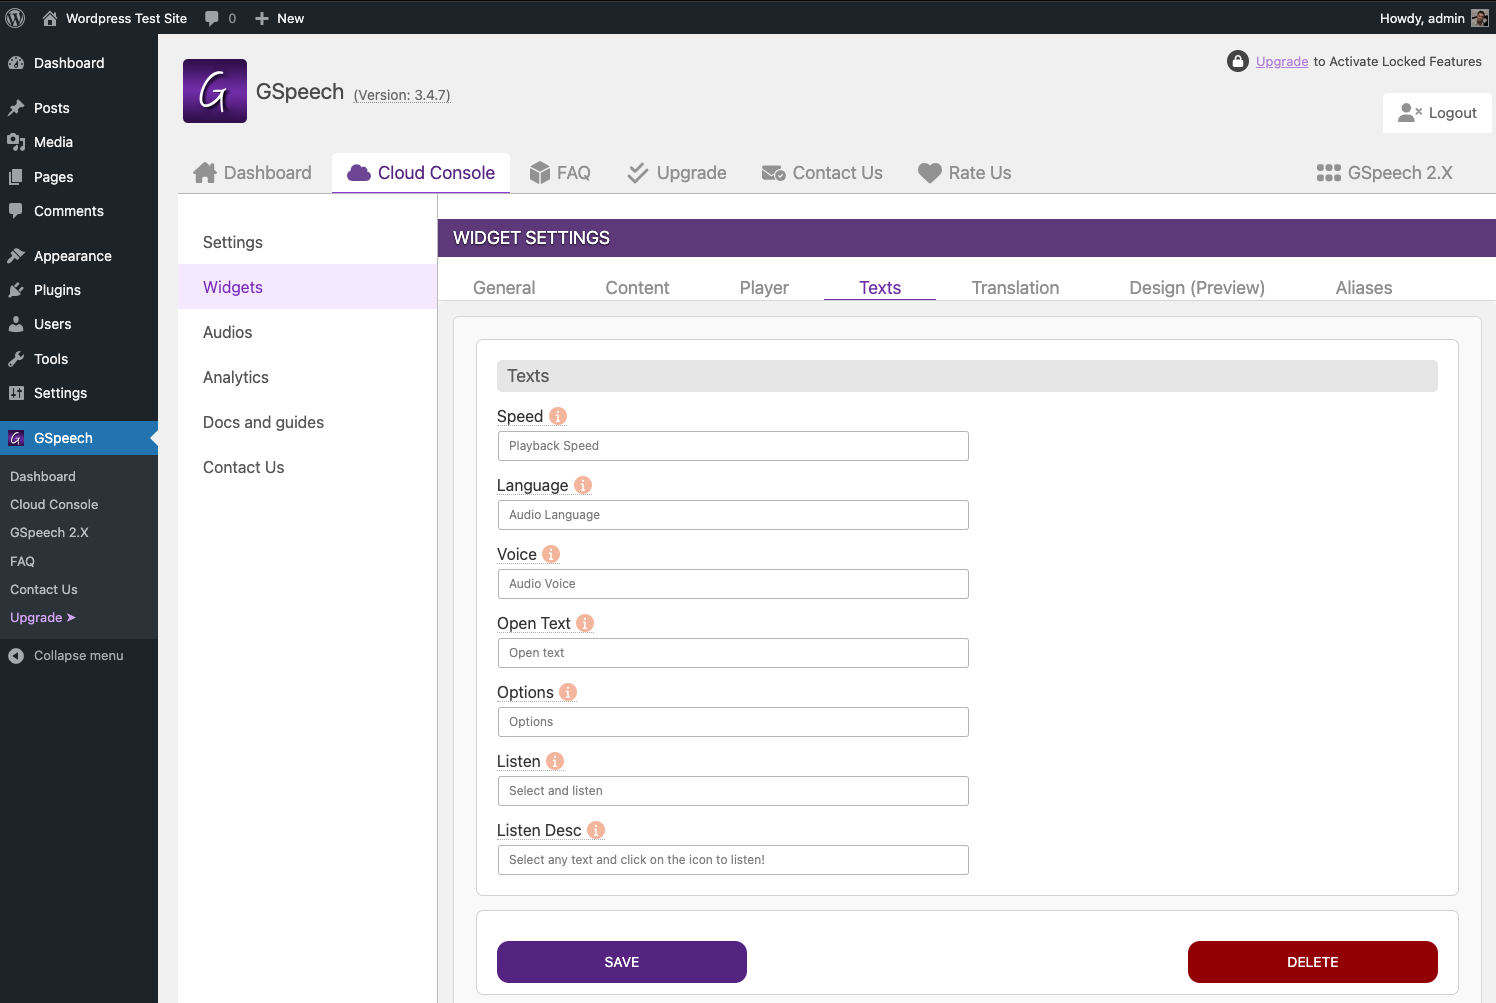Open the Upgrade tab with checkmark
This screenshot has height=1003, width=1496.
(677, 173)
